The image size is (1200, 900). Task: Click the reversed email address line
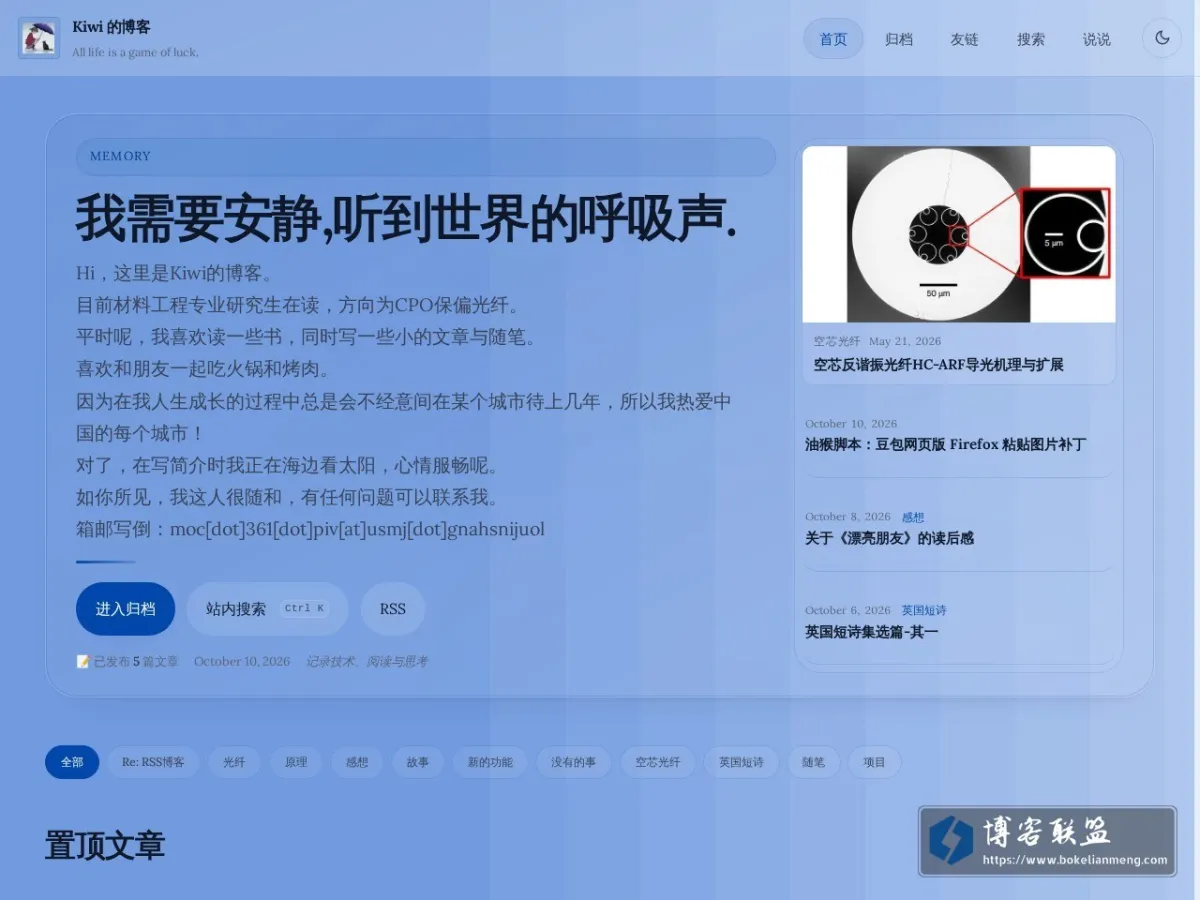coord(311,529)
